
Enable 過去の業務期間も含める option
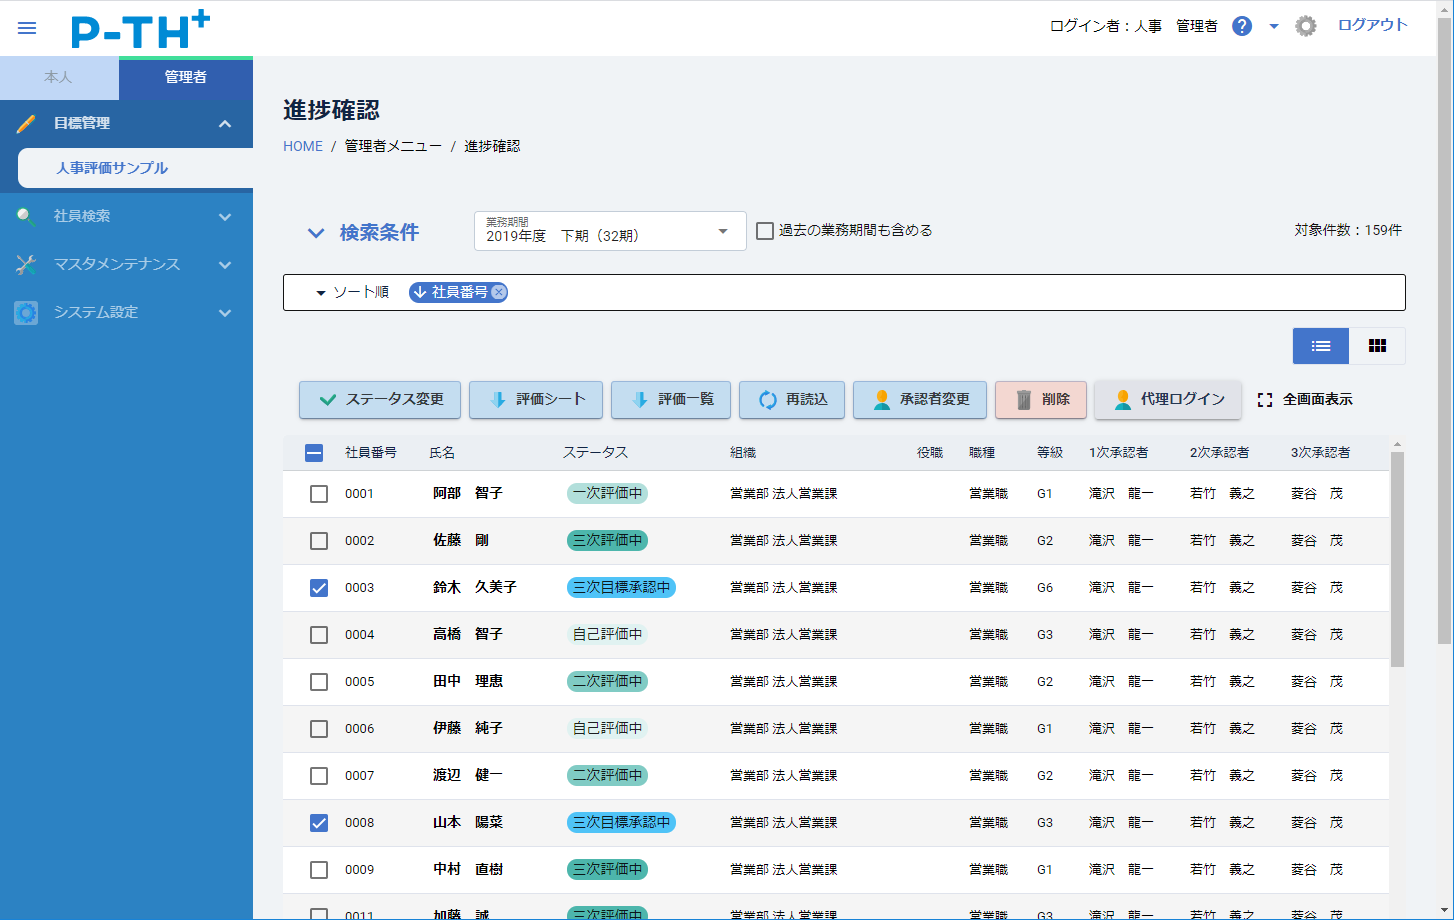coord(765,230)
